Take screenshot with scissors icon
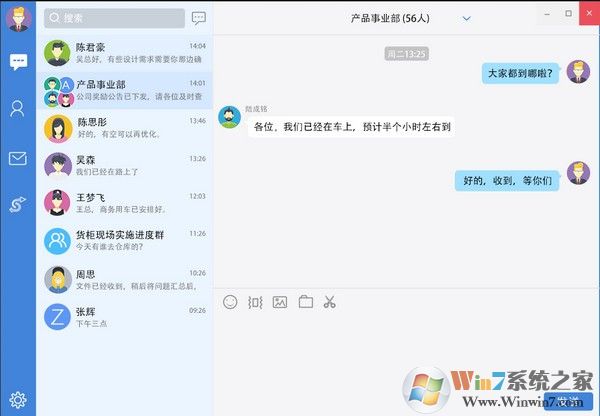The width and height of the screenshot is (600, 416). point(330,301)
